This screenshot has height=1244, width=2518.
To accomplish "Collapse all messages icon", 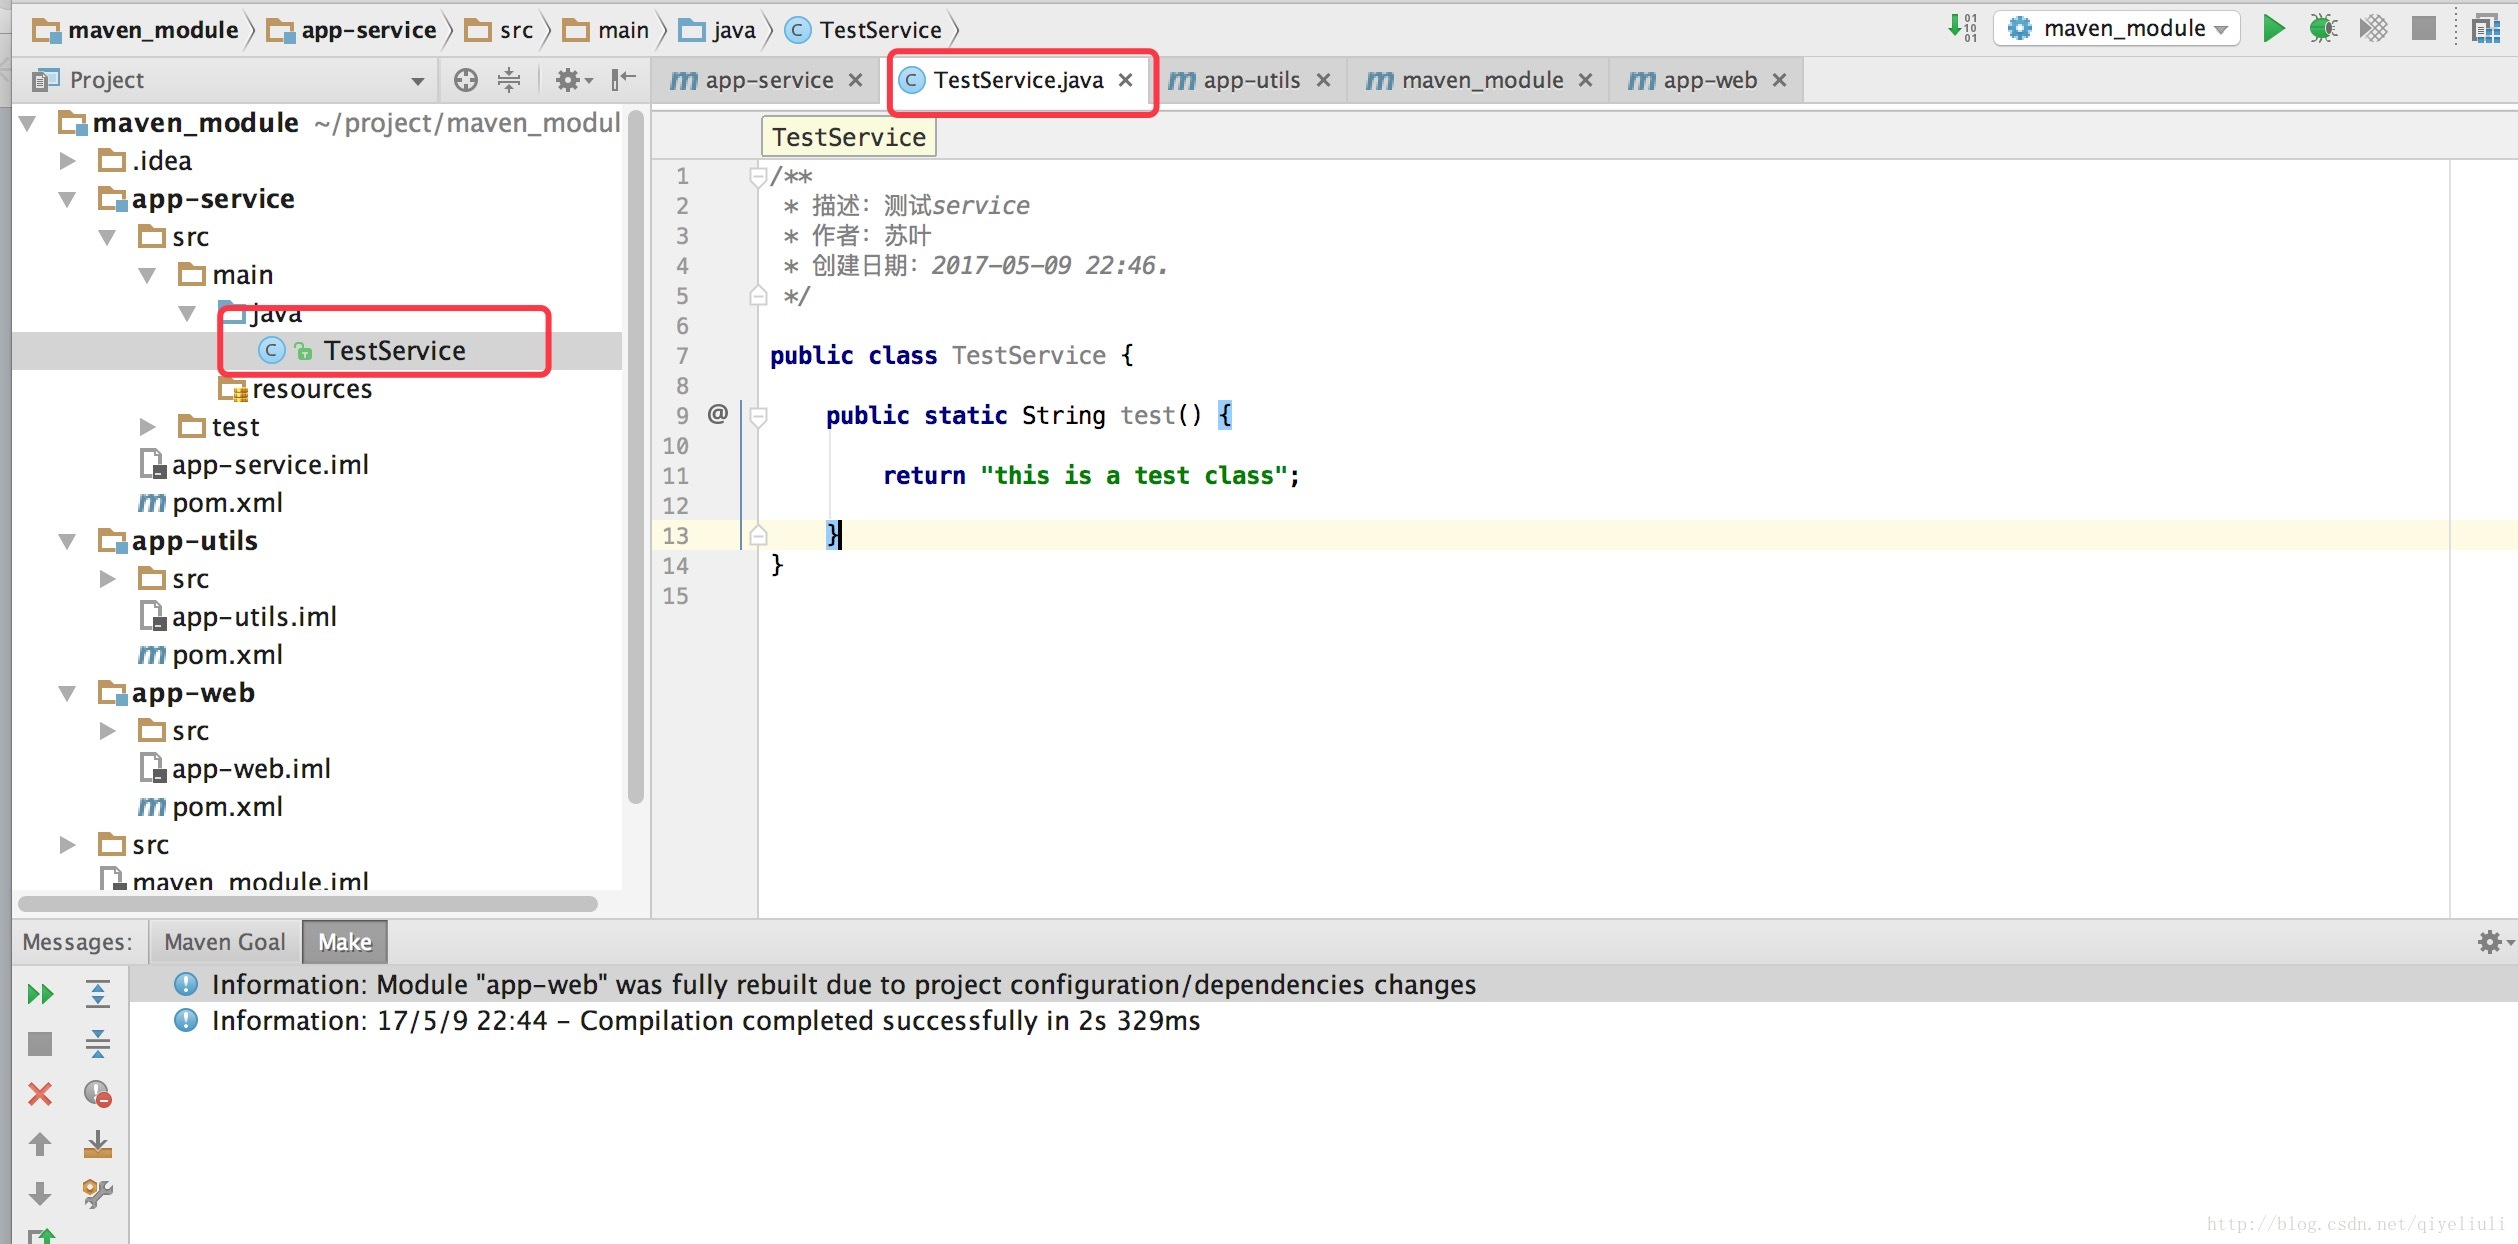I will [97, 1044].
